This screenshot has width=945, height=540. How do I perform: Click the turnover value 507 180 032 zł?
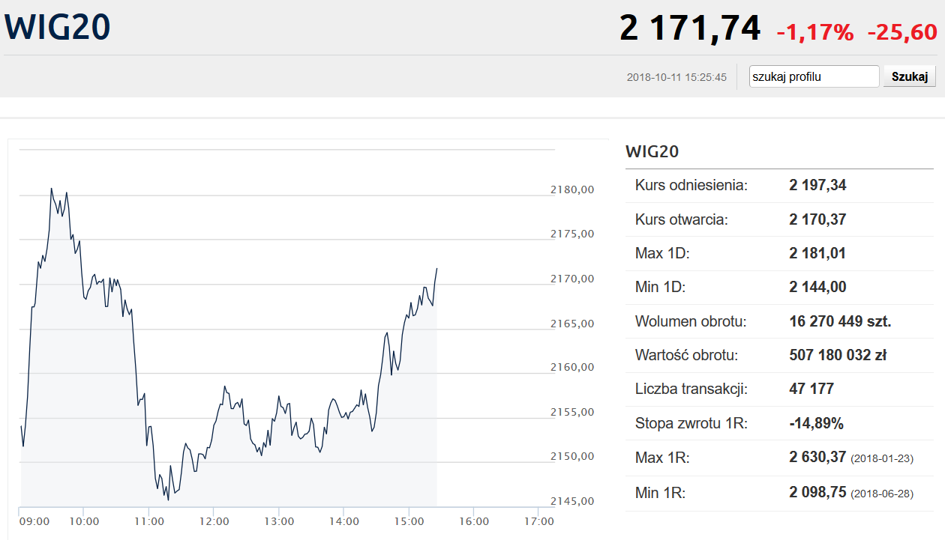(838, 355)
